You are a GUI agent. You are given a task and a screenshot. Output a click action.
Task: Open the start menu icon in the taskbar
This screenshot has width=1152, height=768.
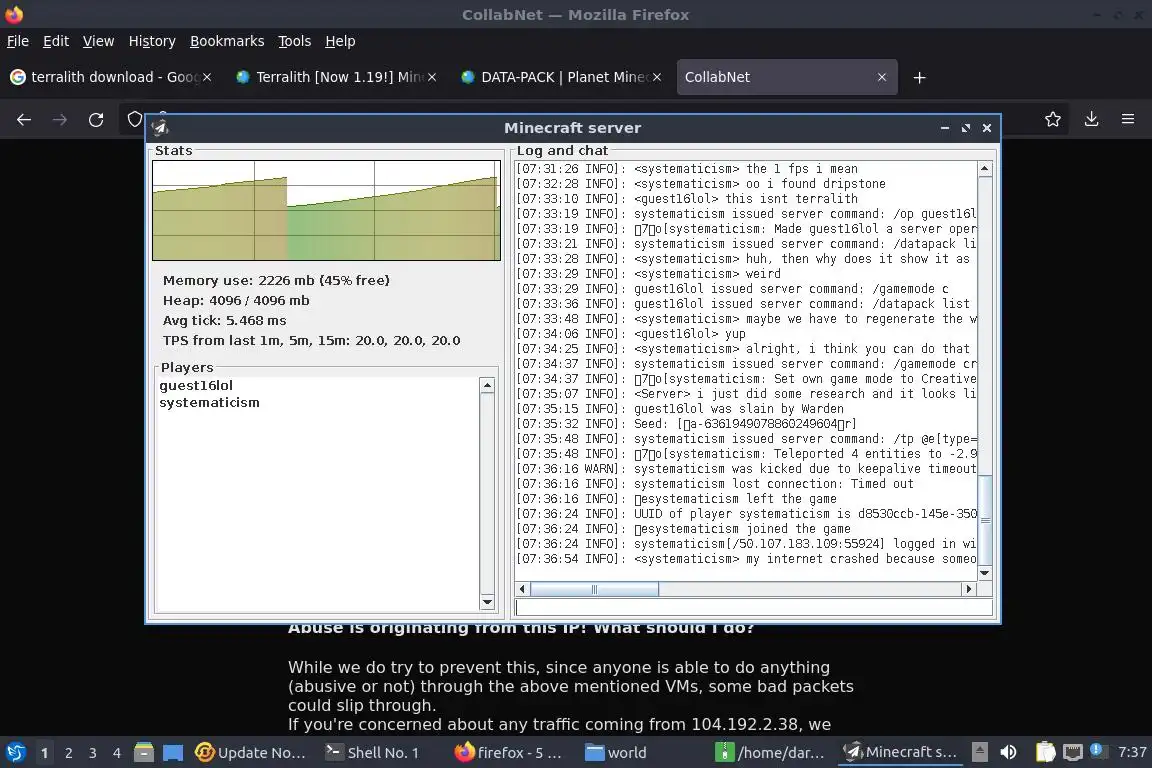click(x=15, y=753)
